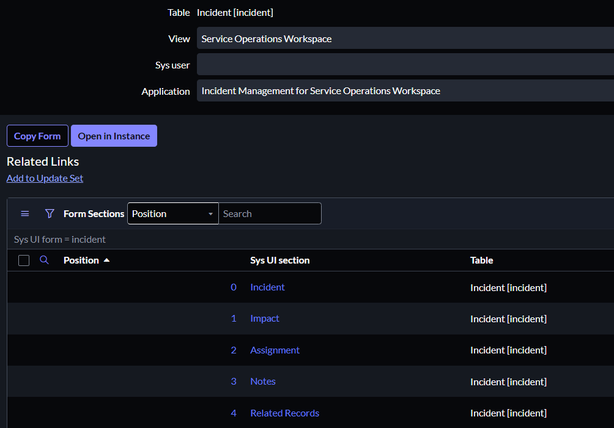Open the Position search field dropdown

coord(173,213)
